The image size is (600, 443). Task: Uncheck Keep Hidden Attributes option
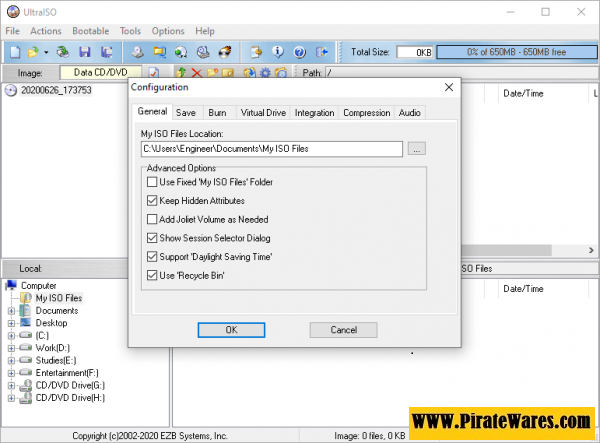pos(152,201)
